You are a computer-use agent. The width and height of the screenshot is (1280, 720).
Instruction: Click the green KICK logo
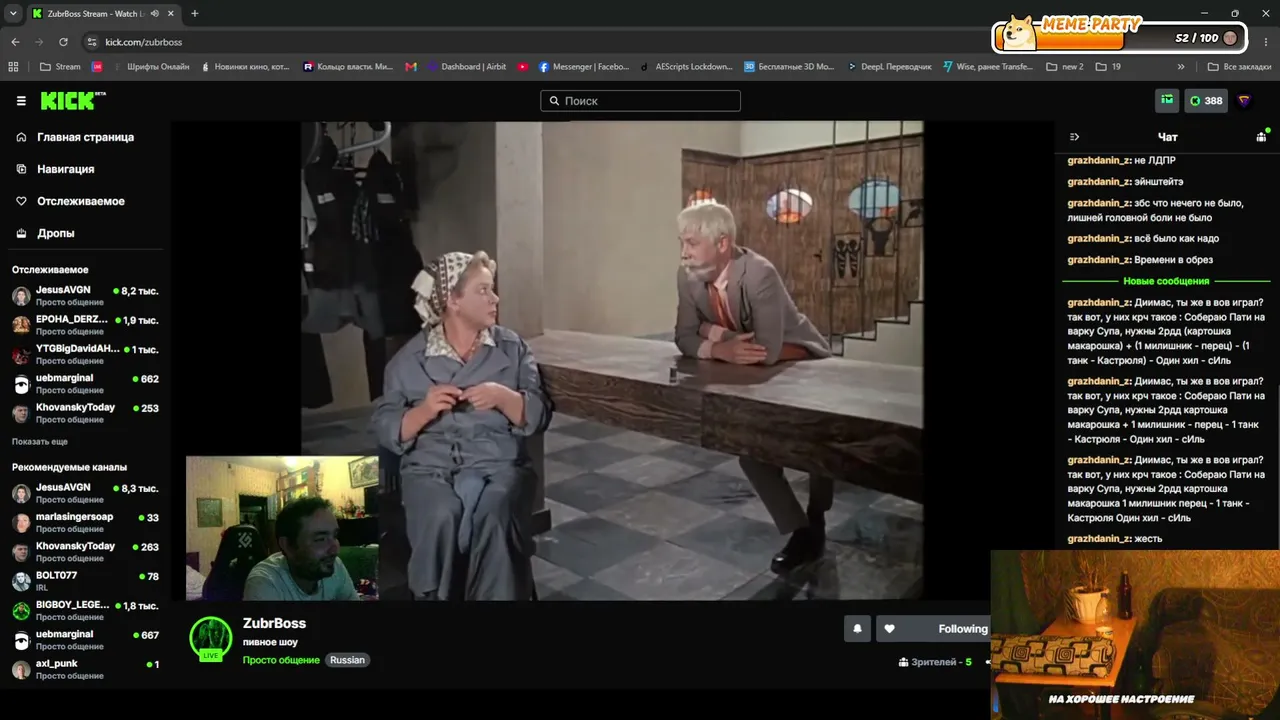coord(72,100)
